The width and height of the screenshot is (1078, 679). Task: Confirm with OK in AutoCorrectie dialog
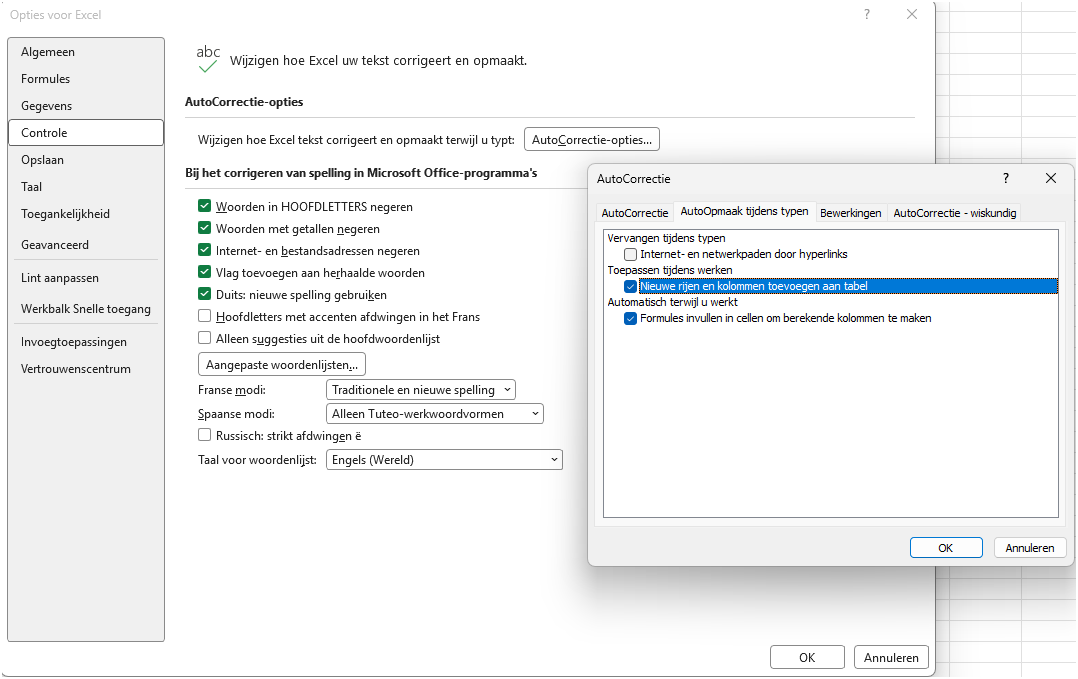(x=946, y=548)
